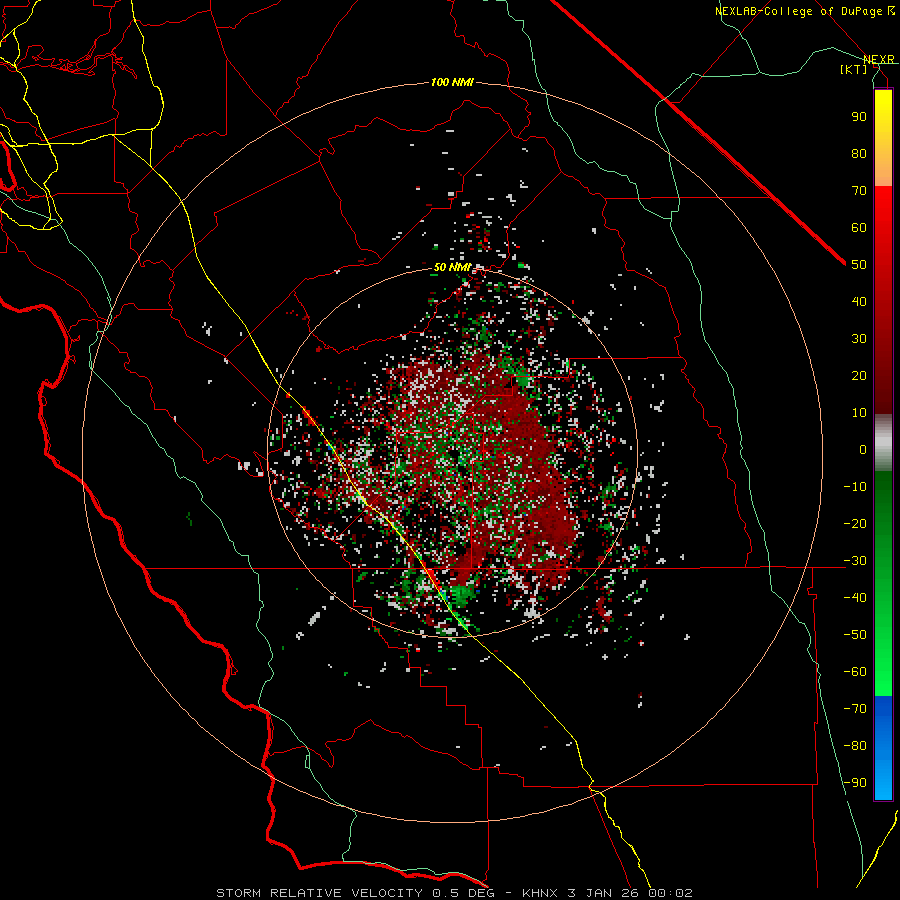
Task: Select the 30 value on velocity scale
Action: [x=859, y=339]
